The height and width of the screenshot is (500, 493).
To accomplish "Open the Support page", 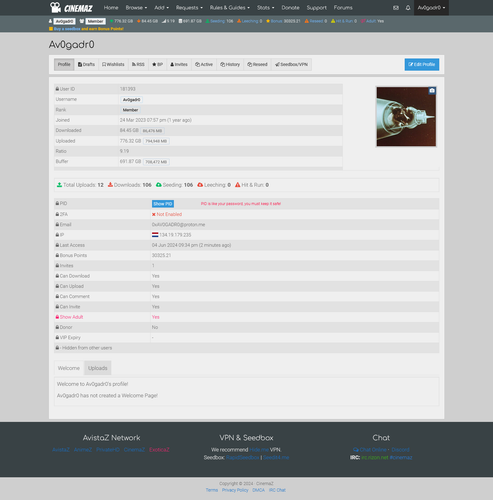I will [x=317, y=8].
